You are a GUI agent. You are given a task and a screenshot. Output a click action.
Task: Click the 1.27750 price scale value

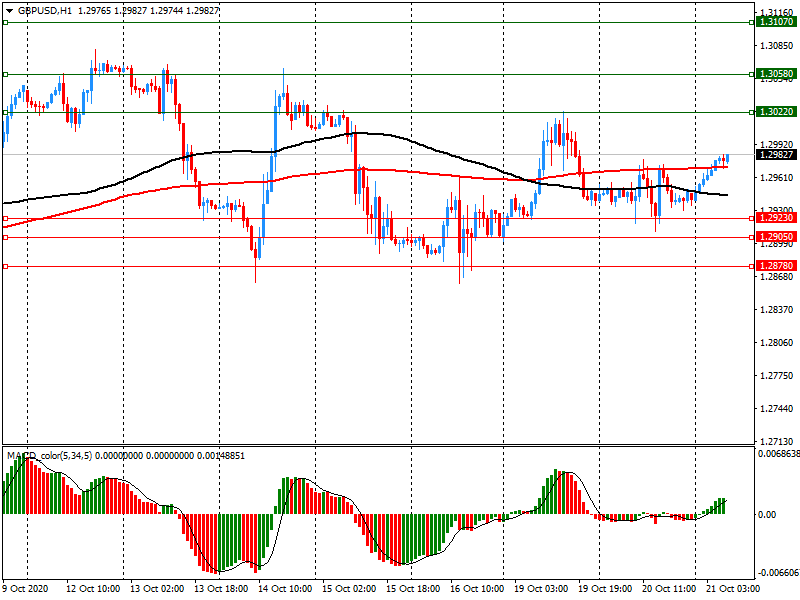(777, 376)
